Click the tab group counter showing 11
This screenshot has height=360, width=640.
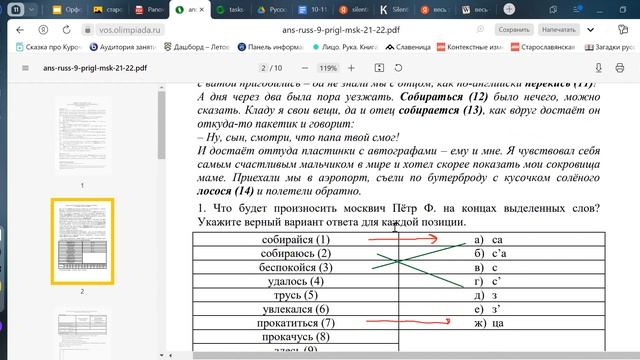point(16,9)
